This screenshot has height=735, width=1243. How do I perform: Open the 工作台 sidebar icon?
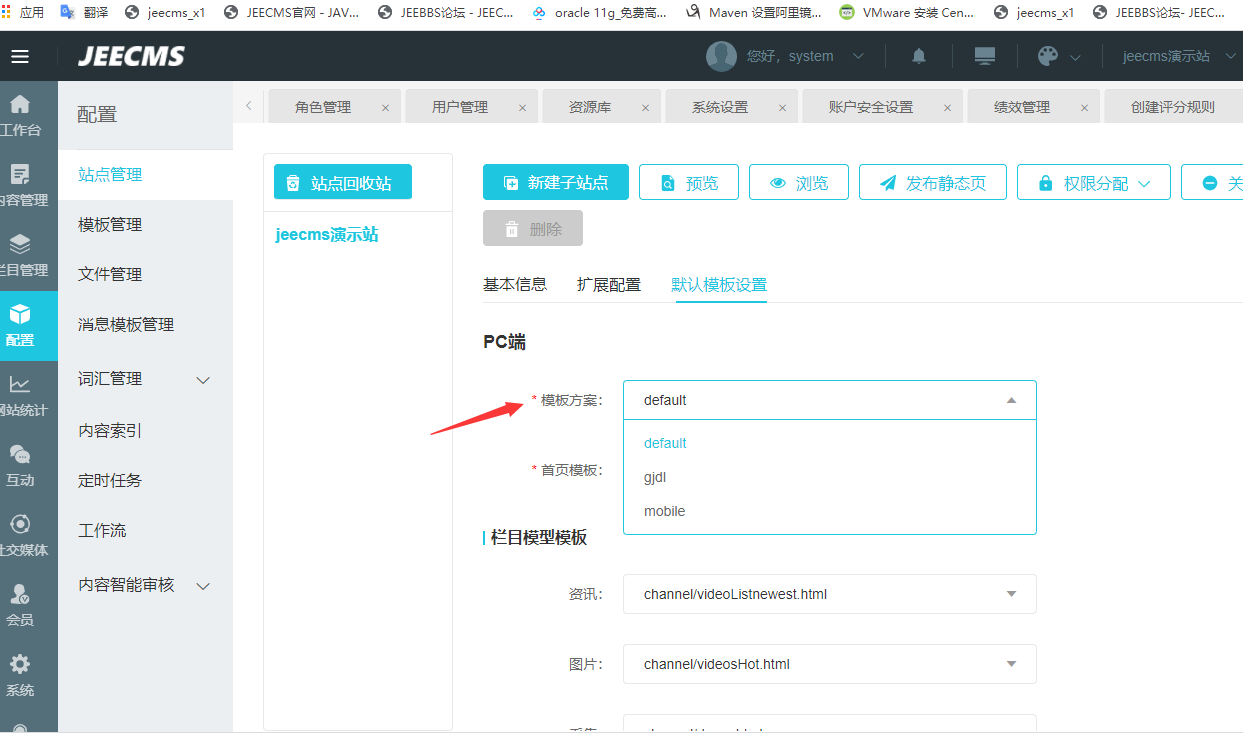tap(20, 115)
